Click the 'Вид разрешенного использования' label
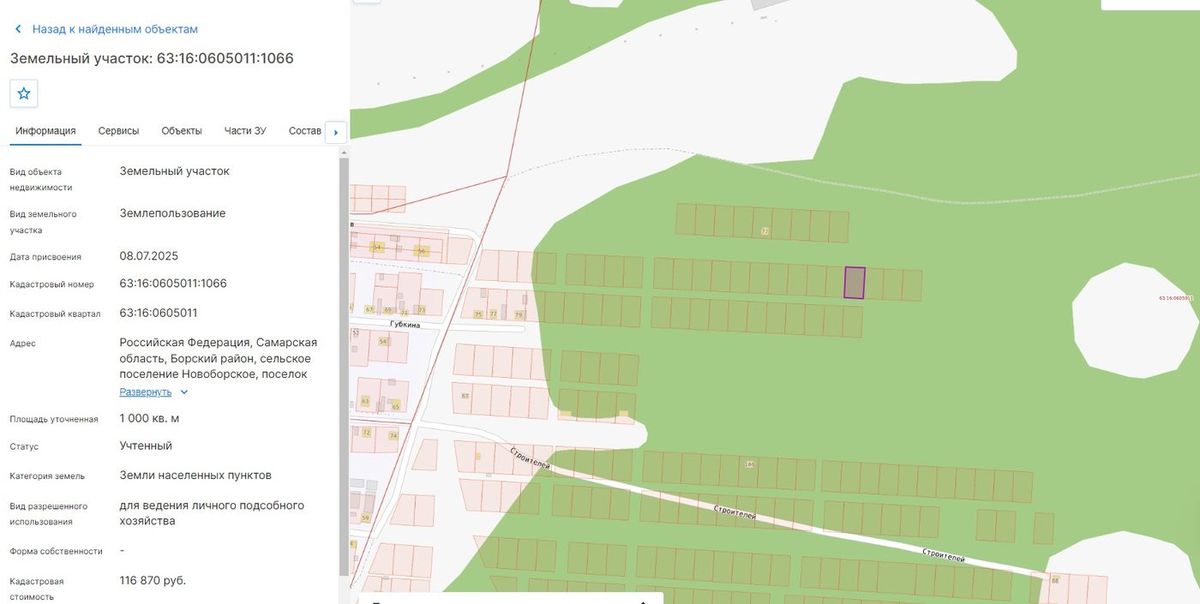1200x604 pixels. (x=49, y=514)
